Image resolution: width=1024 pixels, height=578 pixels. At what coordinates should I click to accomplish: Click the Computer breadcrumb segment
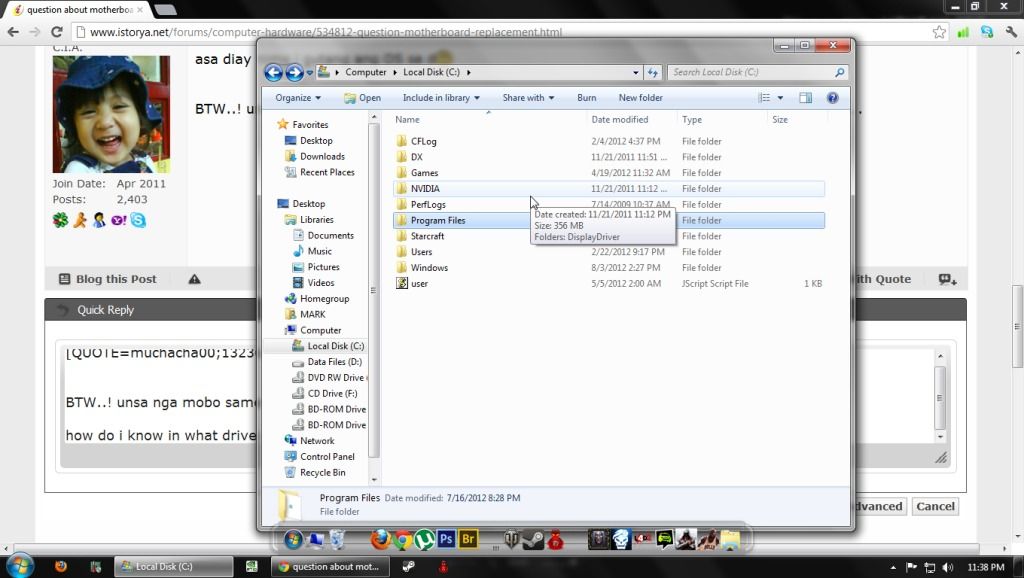pos(366,72)
